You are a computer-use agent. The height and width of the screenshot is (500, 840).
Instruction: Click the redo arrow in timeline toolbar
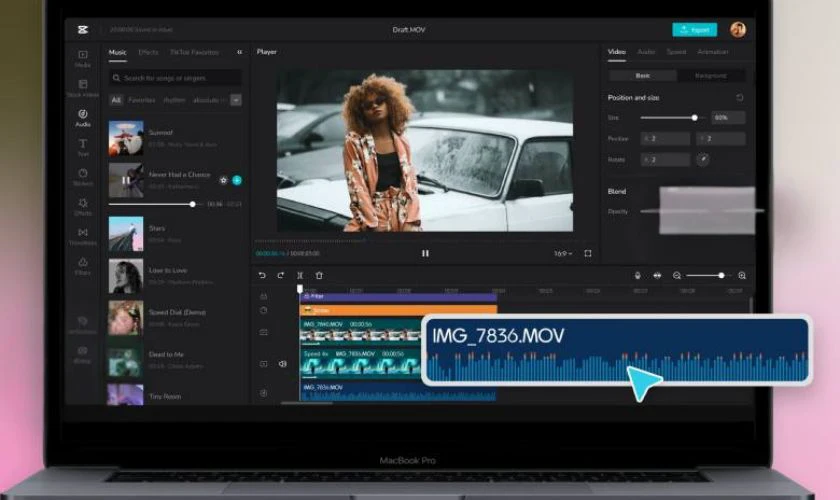(x=281, y=275)
